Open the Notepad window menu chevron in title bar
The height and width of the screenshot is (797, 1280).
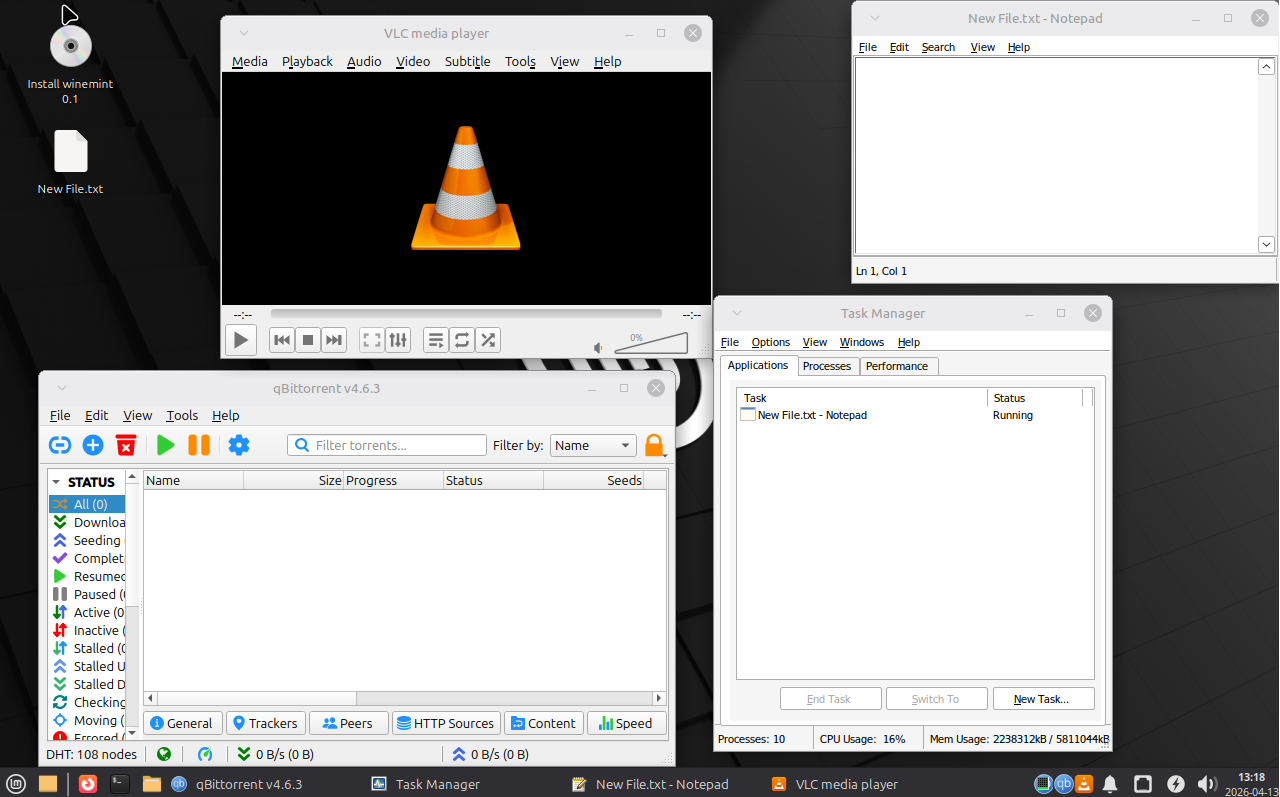pyautogui.click(x=874, y=18)
